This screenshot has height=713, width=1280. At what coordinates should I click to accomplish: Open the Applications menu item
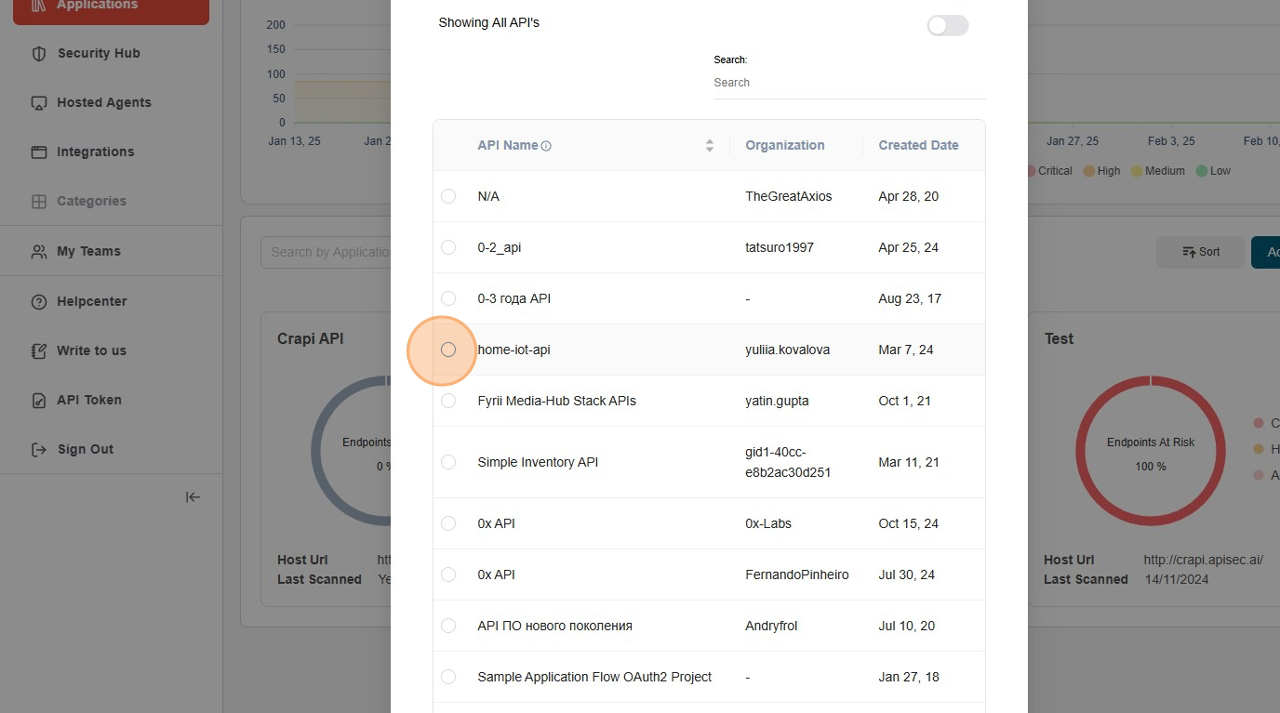click(x=110, y=8)
